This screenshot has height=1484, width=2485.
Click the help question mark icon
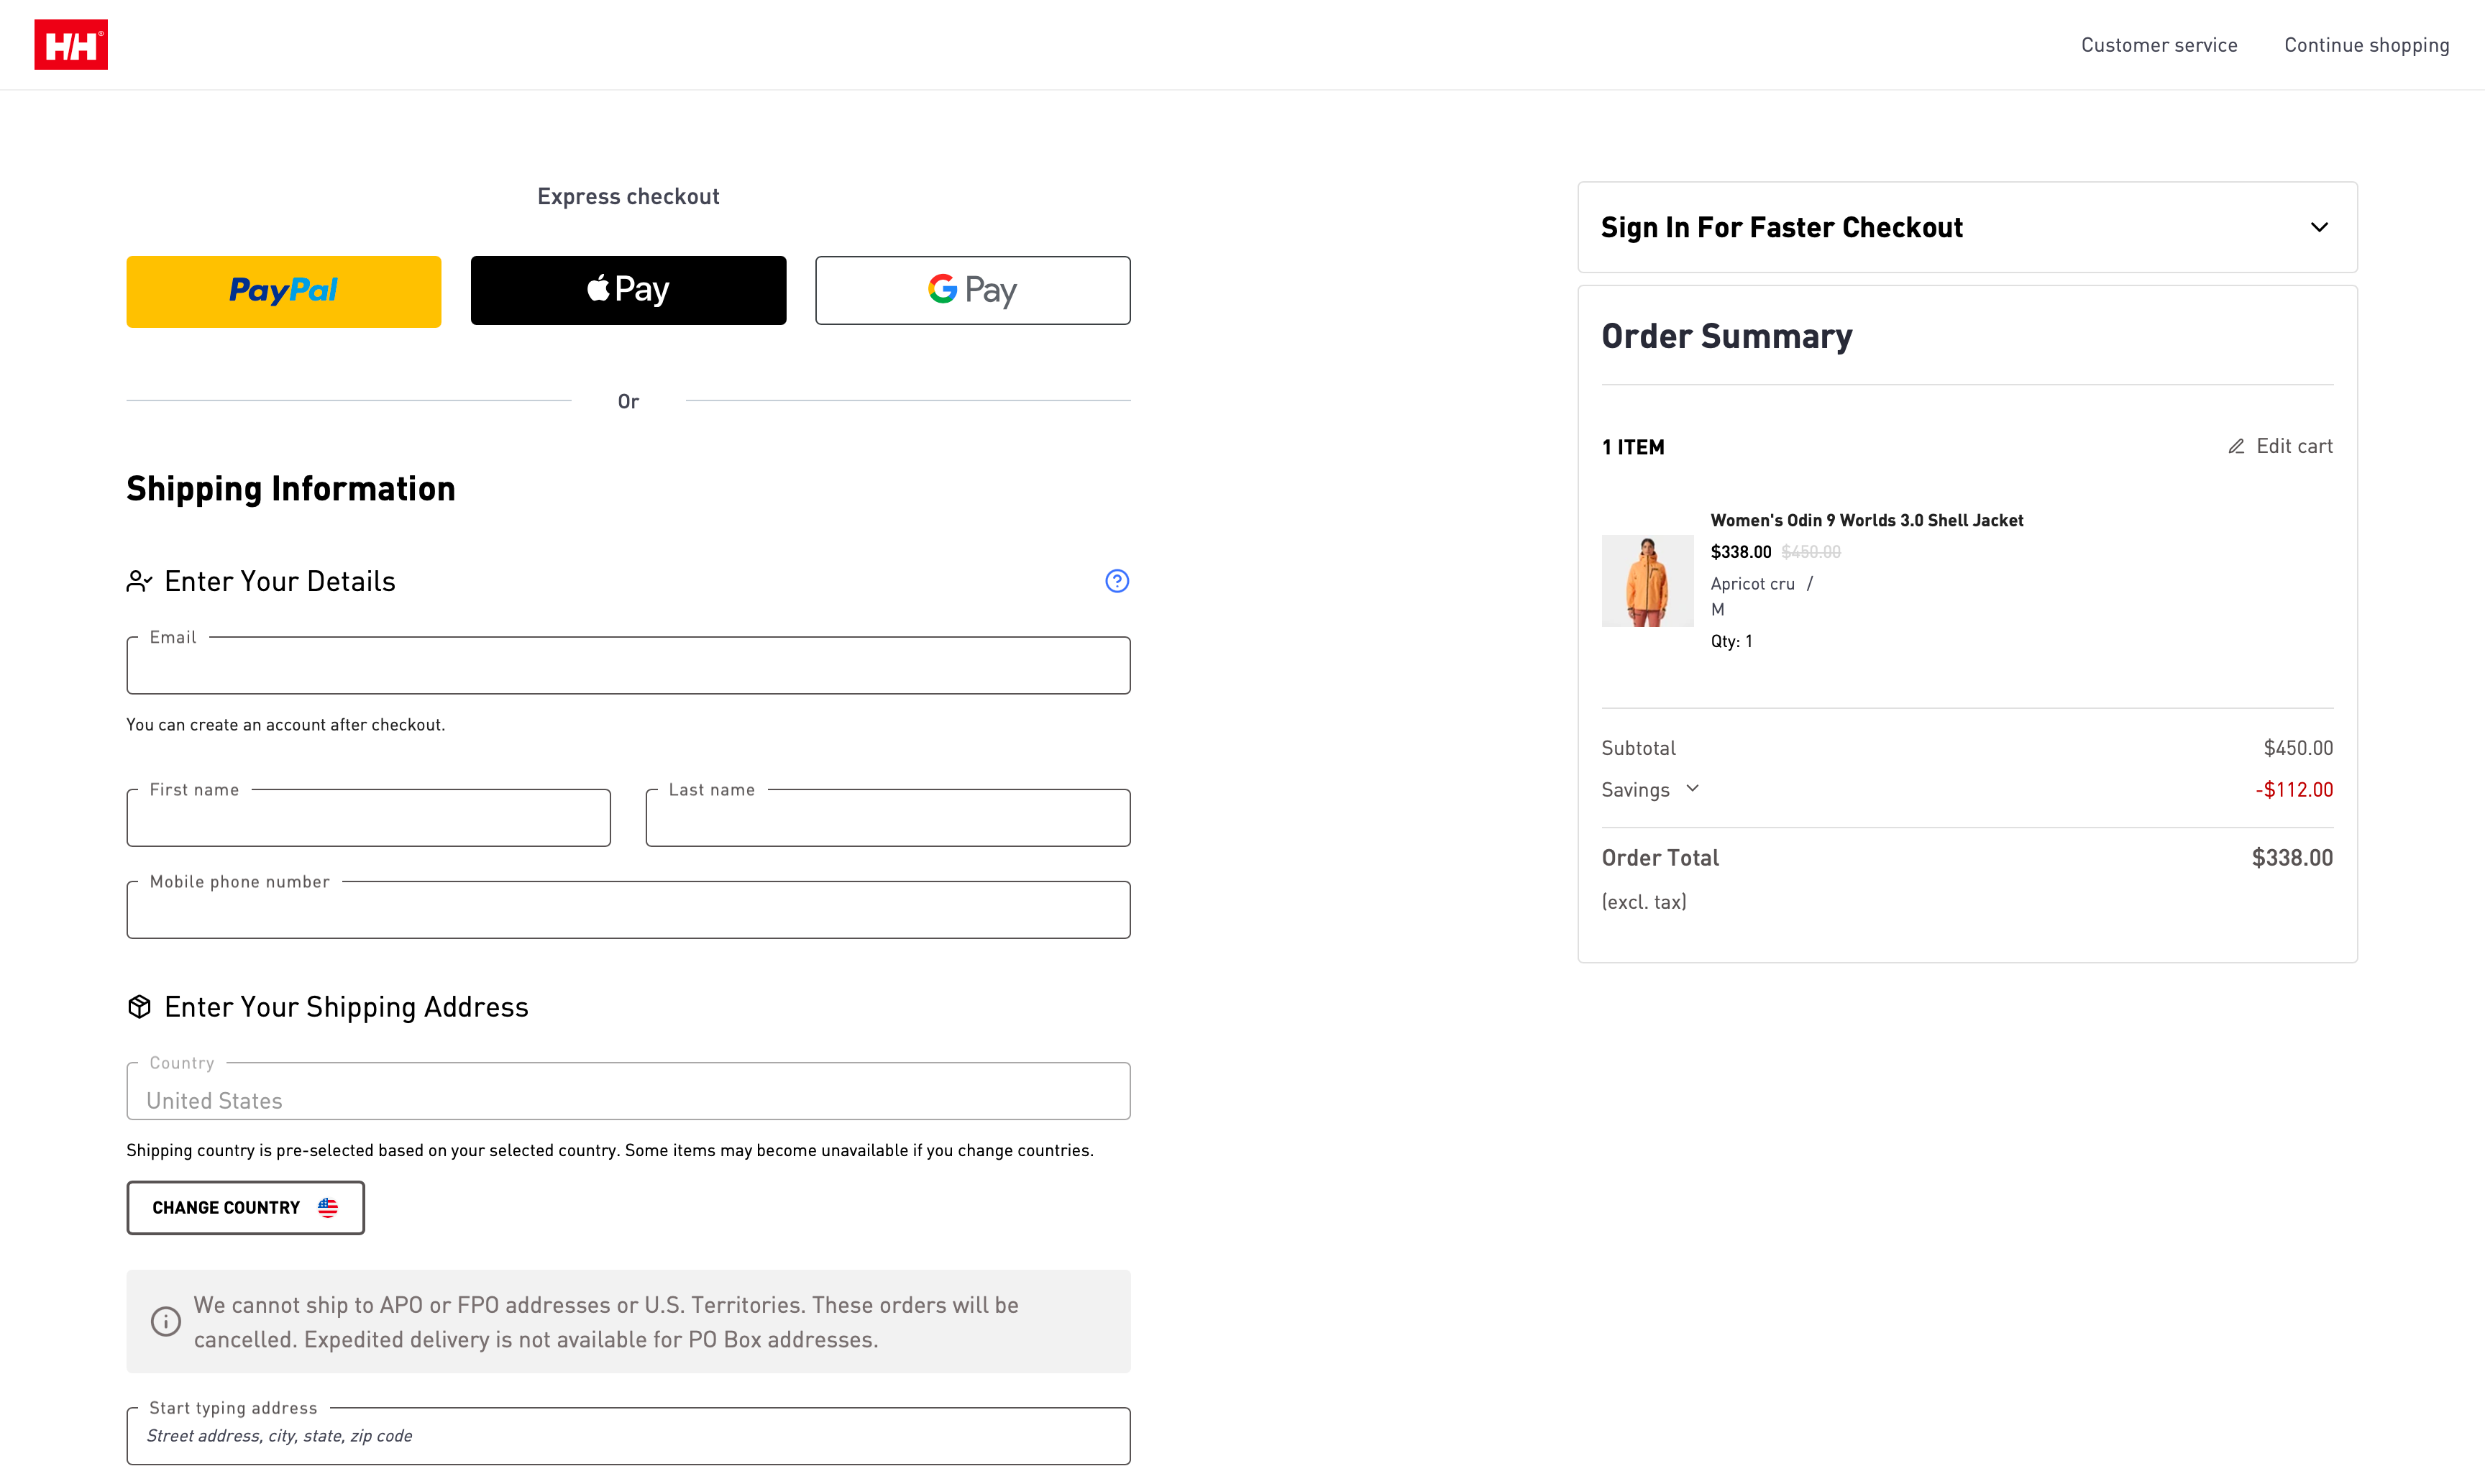click(x=1116, y=581)
